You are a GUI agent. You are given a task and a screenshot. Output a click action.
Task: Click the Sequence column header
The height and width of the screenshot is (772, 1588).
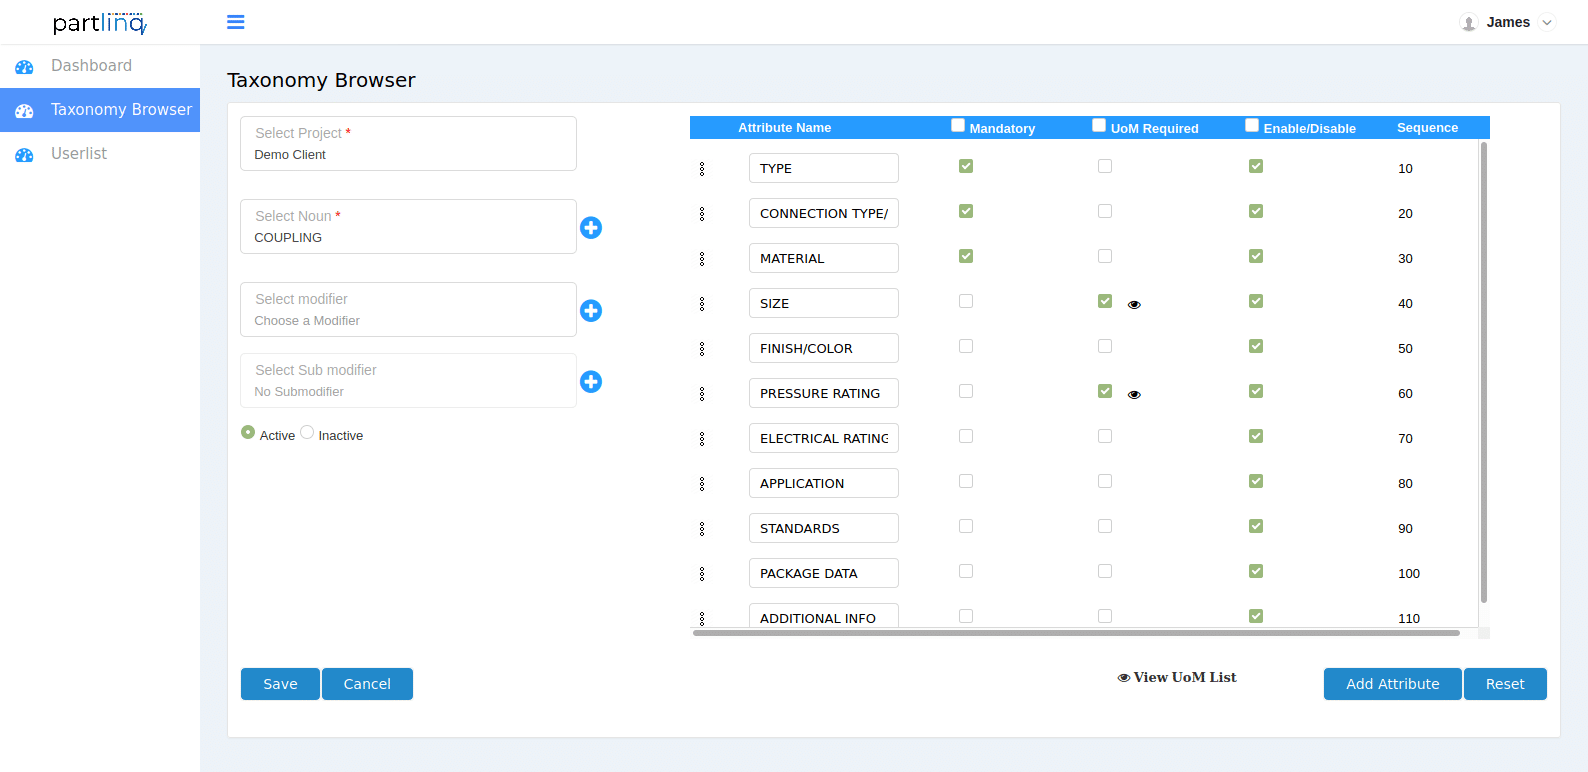click(x=1427, y=128)
